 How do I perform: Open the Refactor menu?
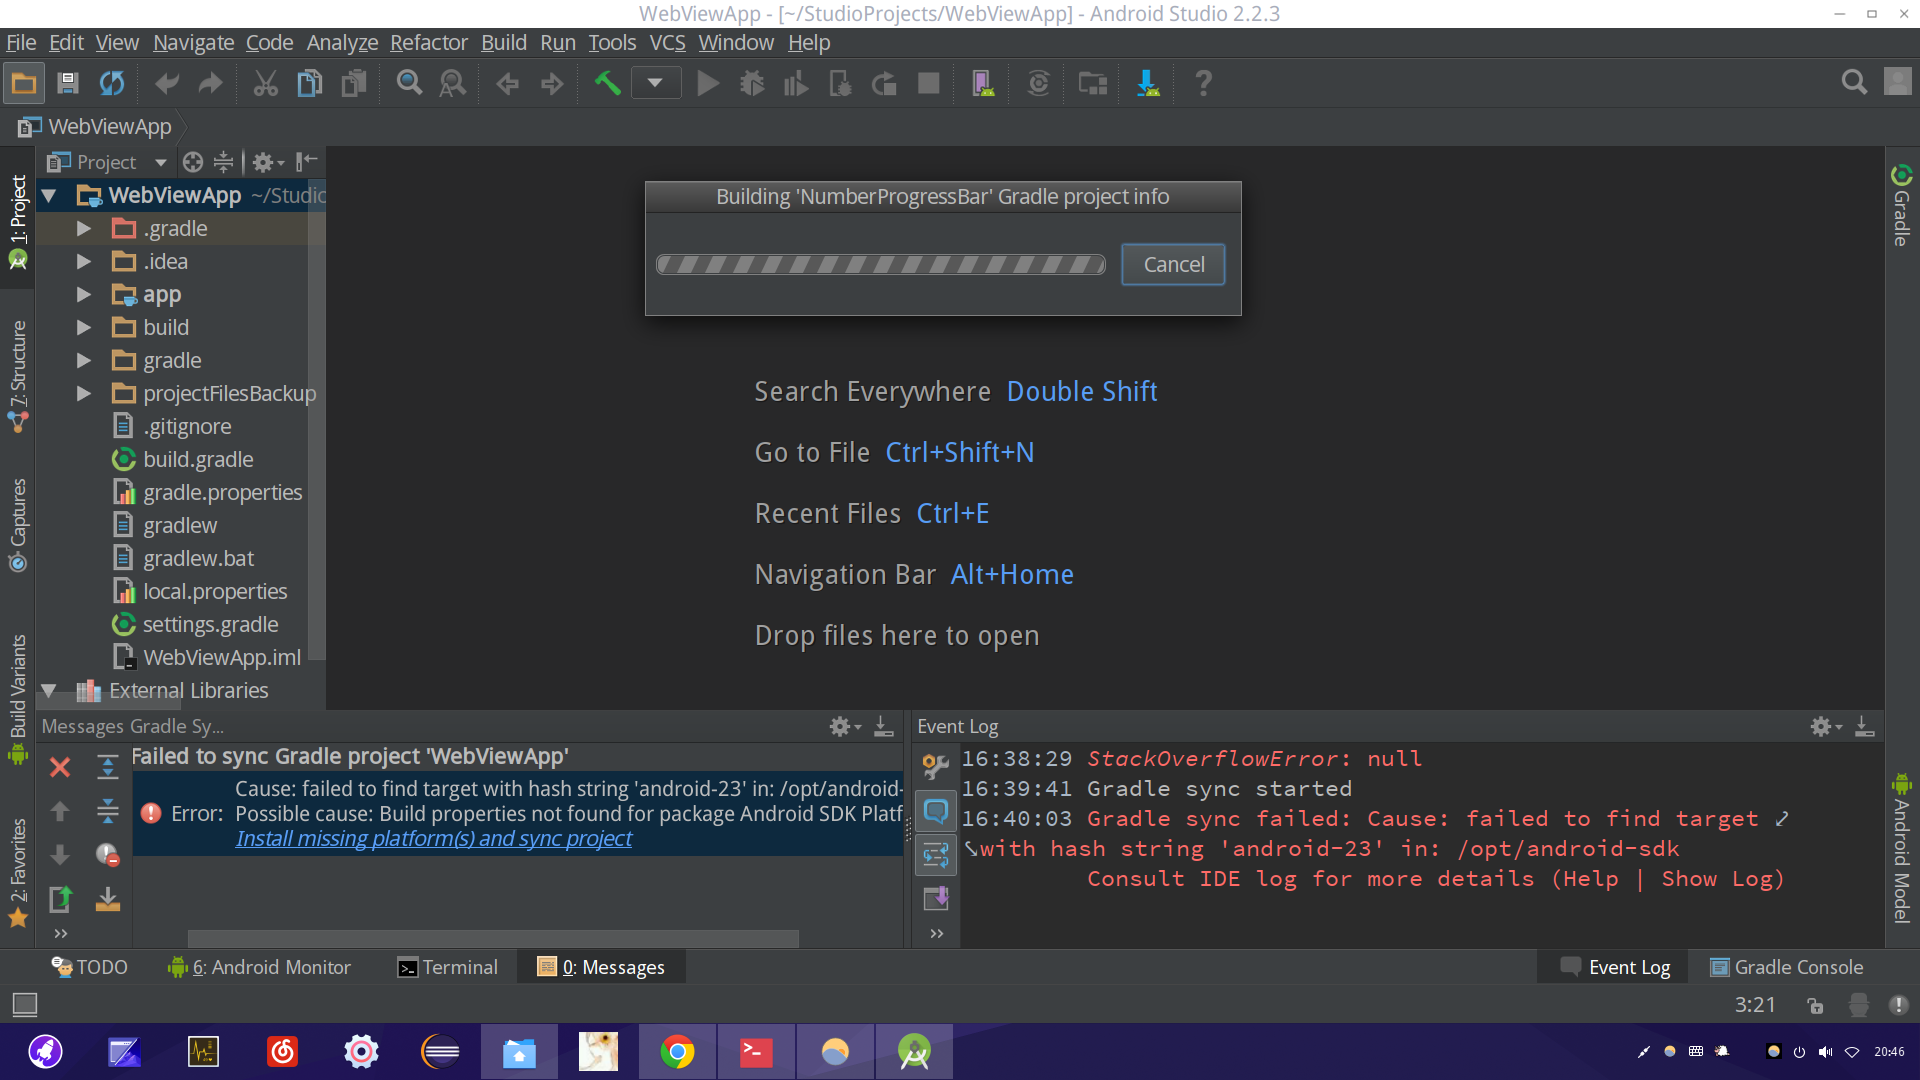click(x=428, y=42)
